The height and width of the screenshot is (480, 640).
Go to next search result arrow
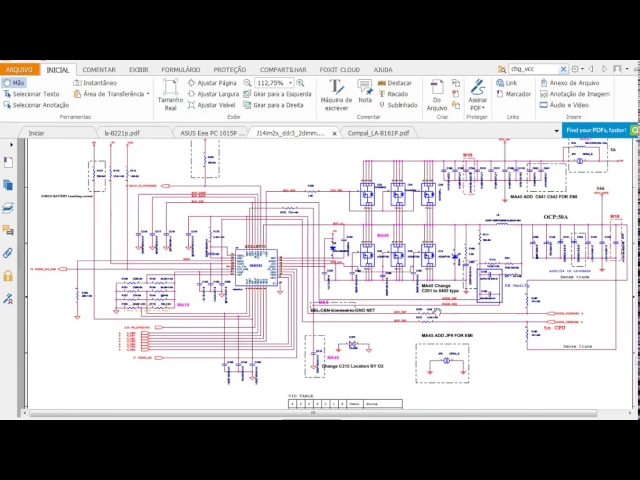coord(604,69)
